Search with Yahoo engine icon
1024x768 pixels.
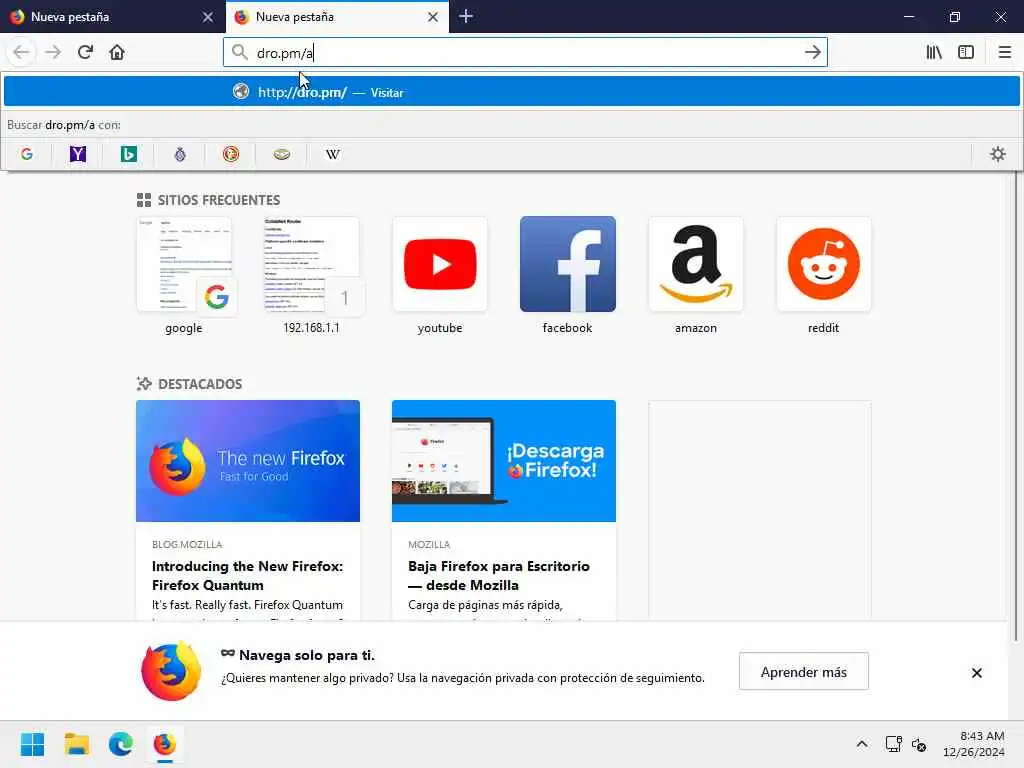click(78, 154)
